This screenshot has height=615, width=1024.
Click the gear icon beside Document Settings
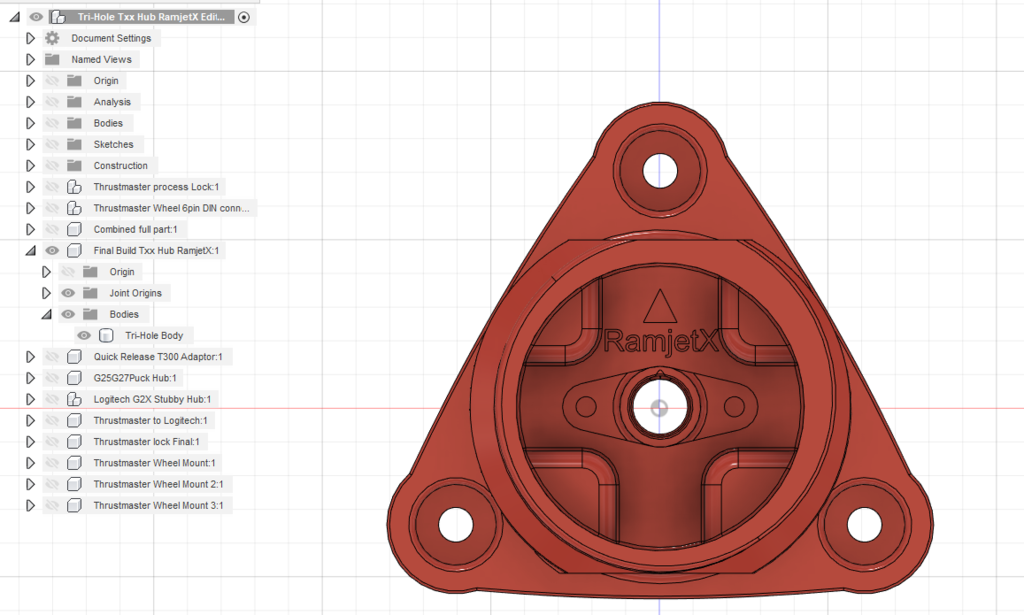tap(52, 38)
